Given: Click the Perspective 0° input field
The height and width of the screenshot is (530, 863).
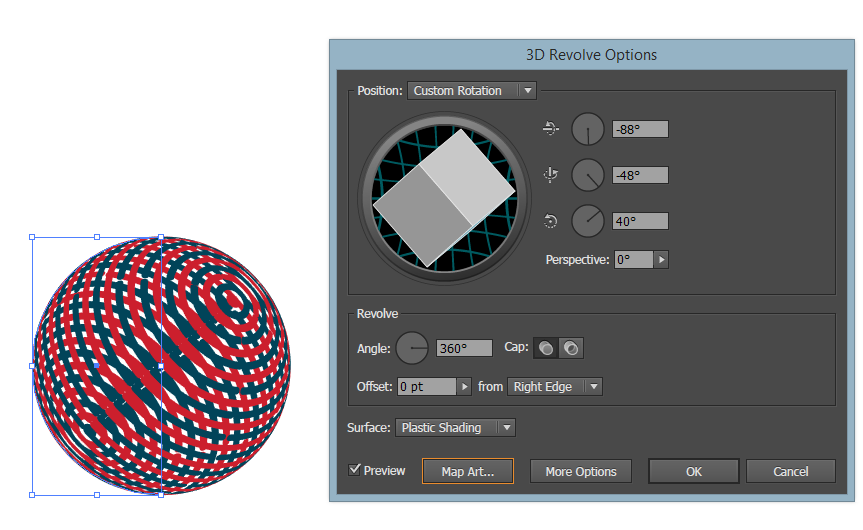Looking at the screenshot, I should coord(633,260).
